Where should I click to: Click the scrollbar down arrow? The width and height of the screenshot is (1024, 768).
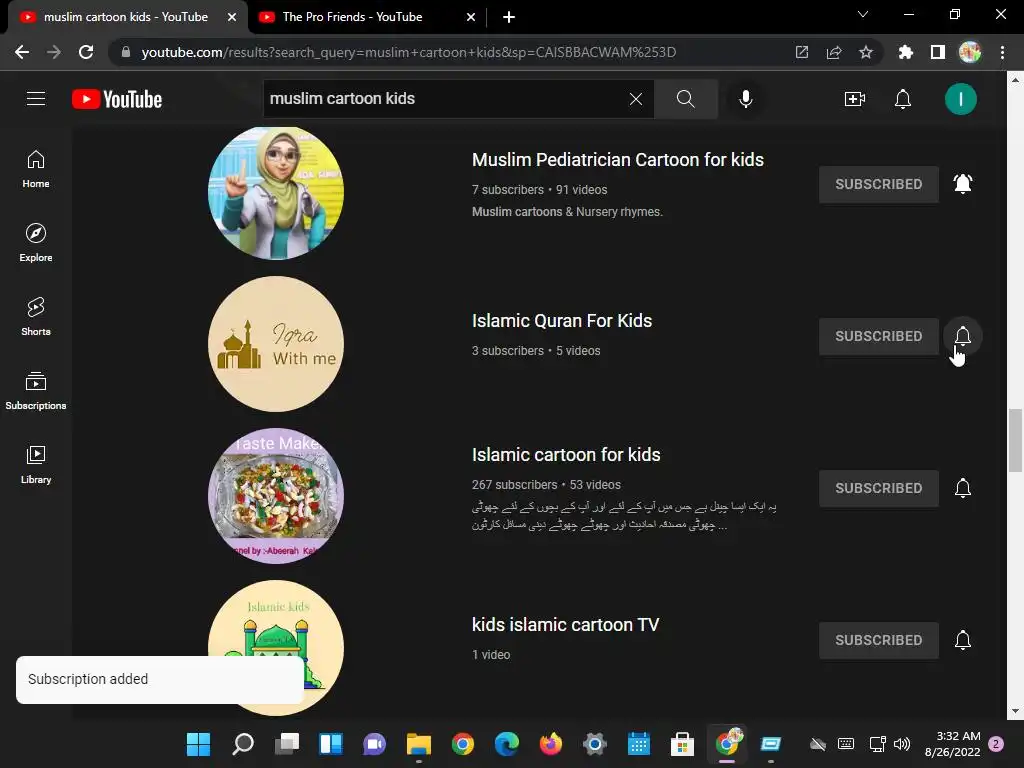pyautogui.click(x=1015, y=711)
